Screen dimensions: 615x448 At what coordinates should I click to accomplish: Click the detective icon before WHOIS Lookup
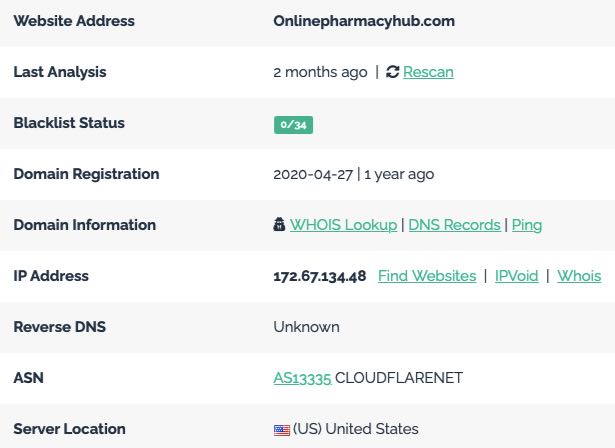[x=279, y=224]
